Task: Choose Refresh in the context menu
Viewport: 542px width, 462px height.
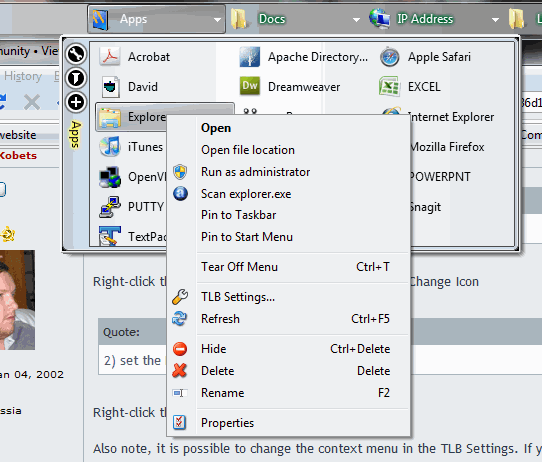Action: [x=288, y=319]
